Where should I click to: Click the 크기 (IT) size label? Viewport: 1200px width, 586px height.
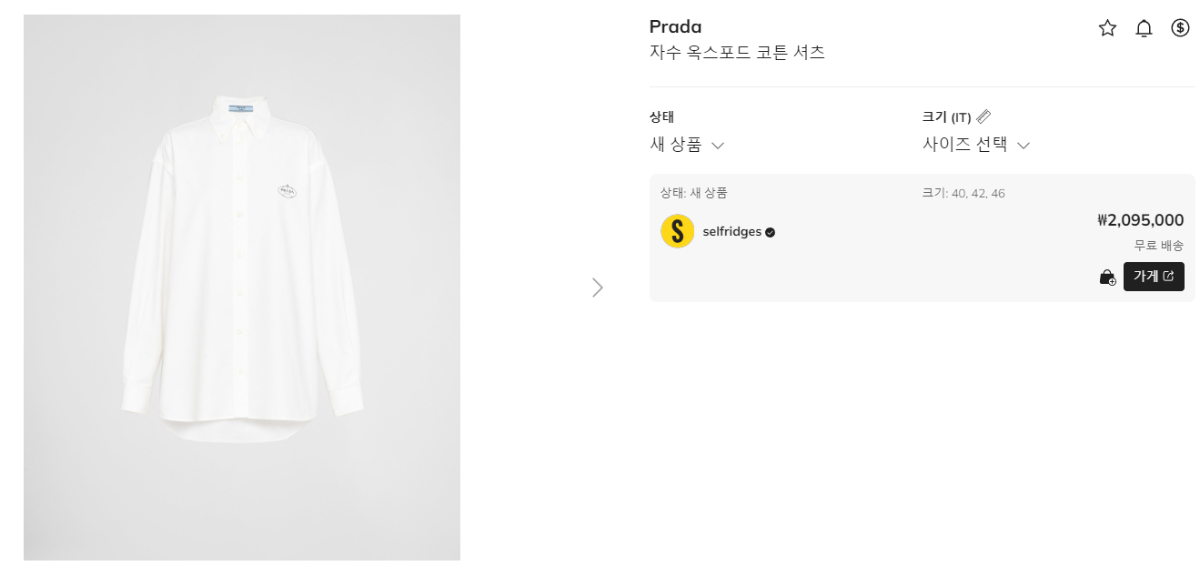click(x=946, y=117)
